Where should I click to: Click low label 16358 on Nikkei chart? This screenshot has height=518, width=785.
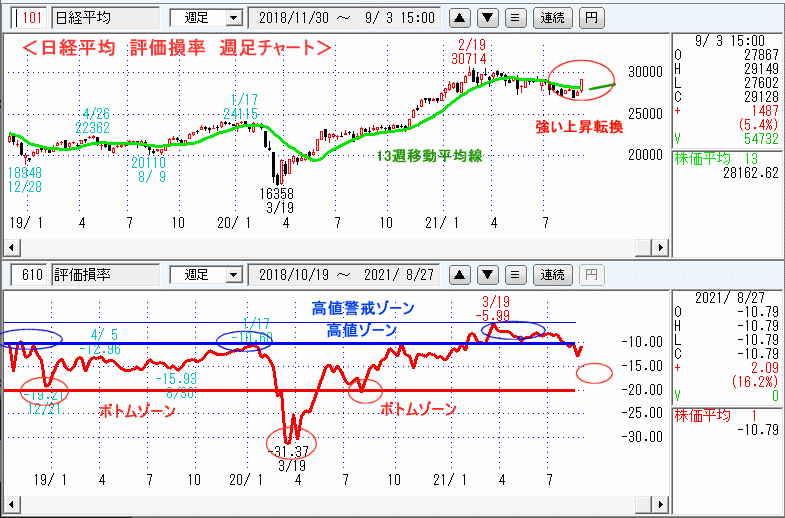click(x=277, y=193)
